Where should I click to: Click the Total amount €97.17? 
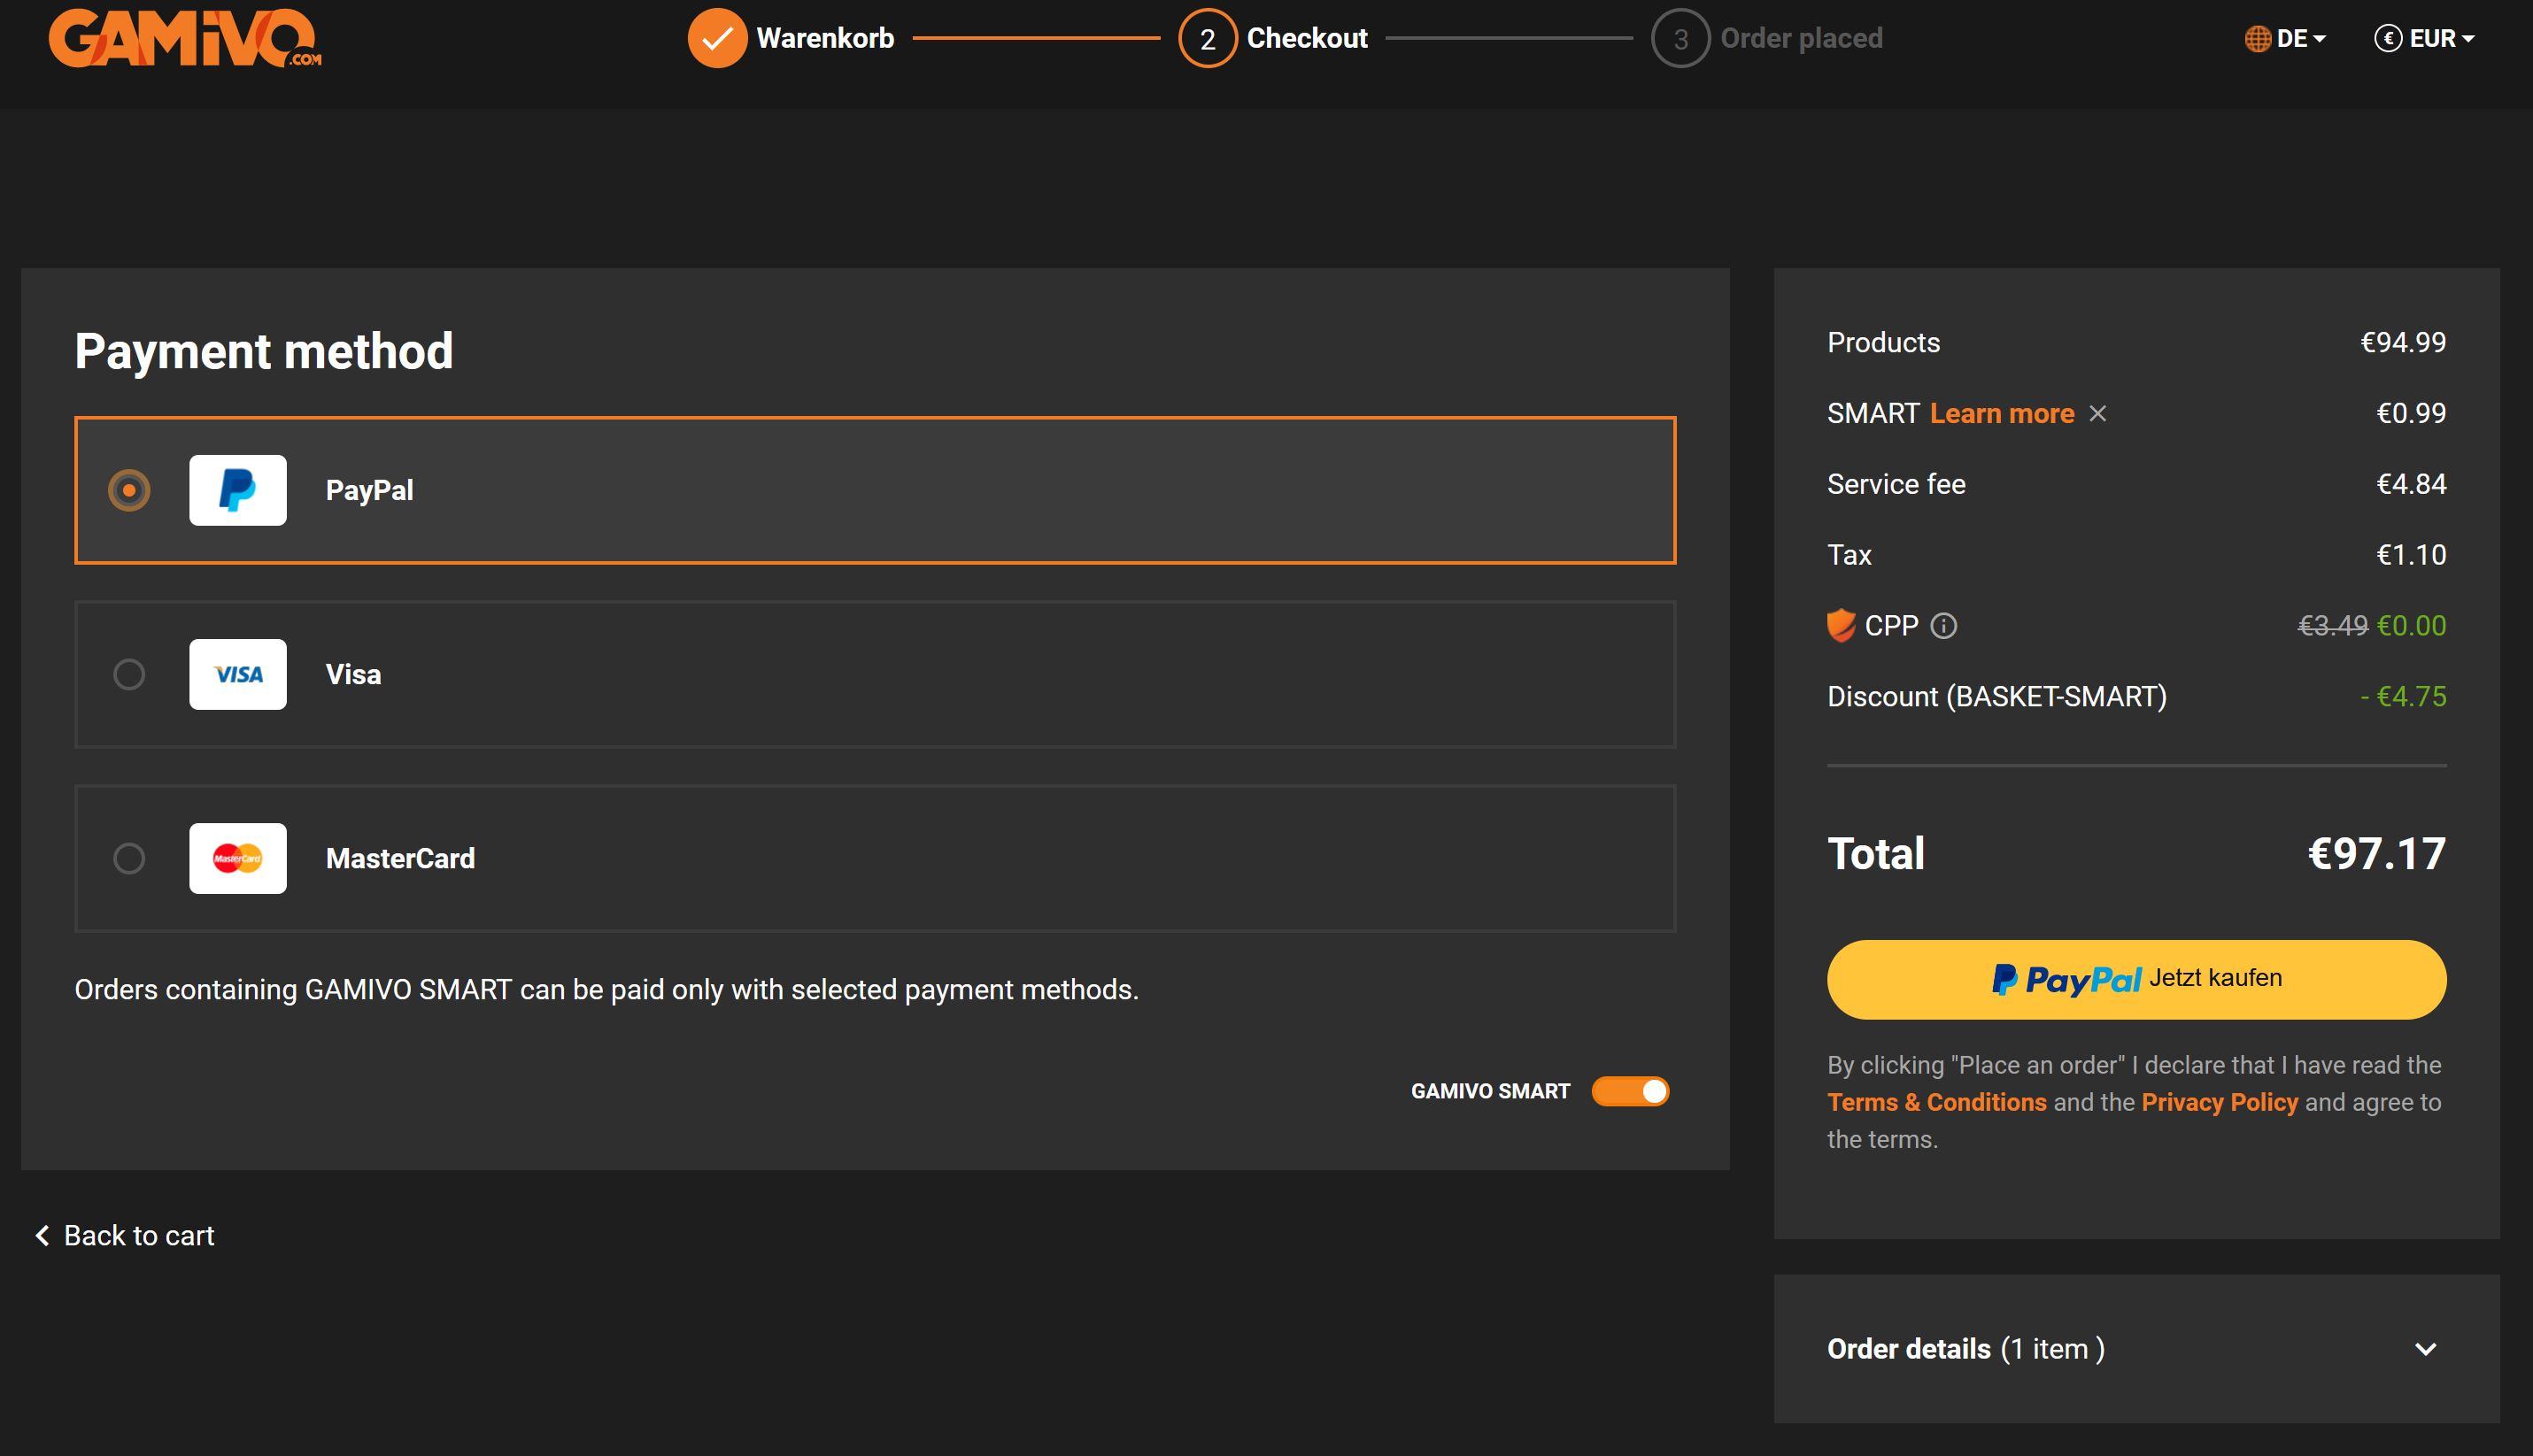click(x=2376, y=854)
